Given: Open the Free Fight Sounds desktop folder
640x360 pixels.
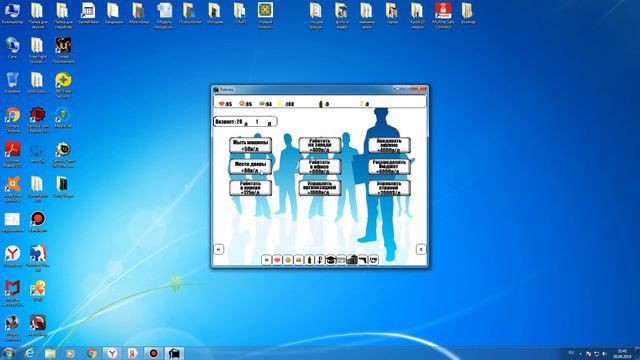Looking at the screenshot, I should pyautogui.click(x=38, y=51).
